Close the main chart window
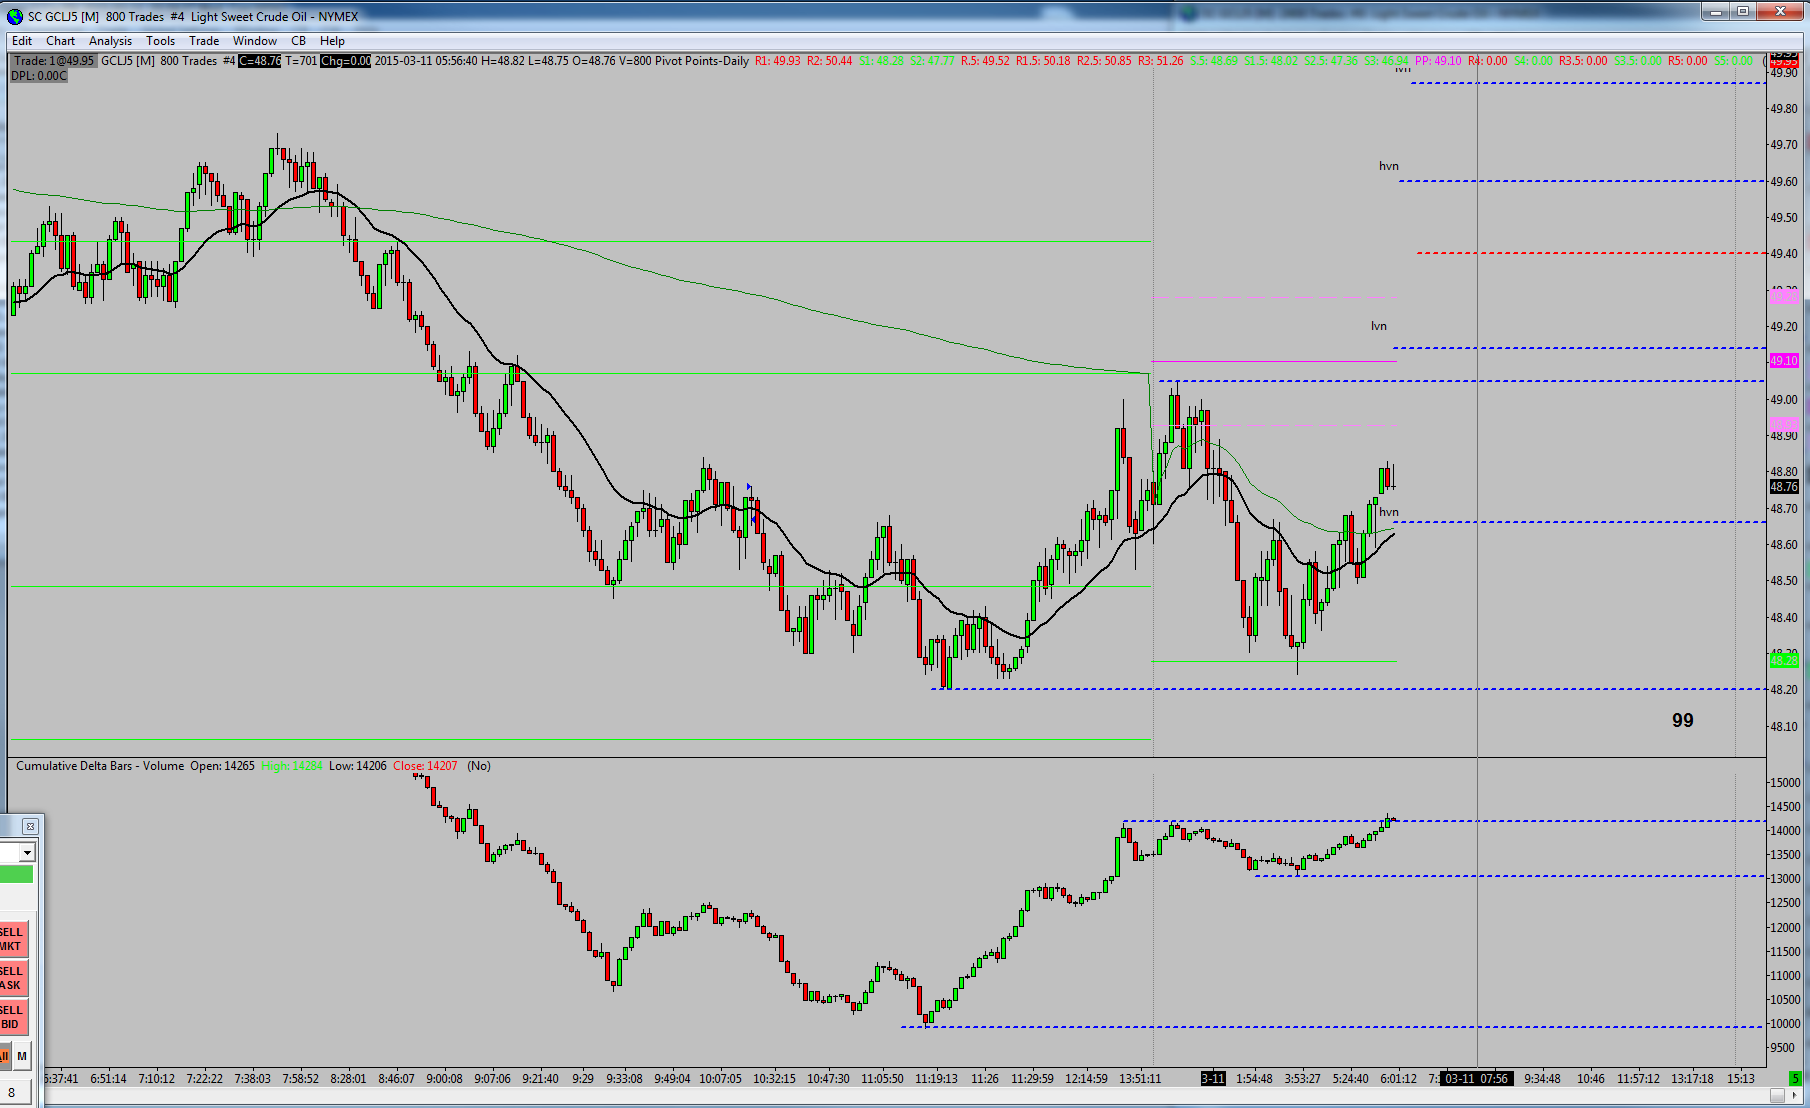The height and width of the screenshot is (1108, 1810). [1781, 11]
